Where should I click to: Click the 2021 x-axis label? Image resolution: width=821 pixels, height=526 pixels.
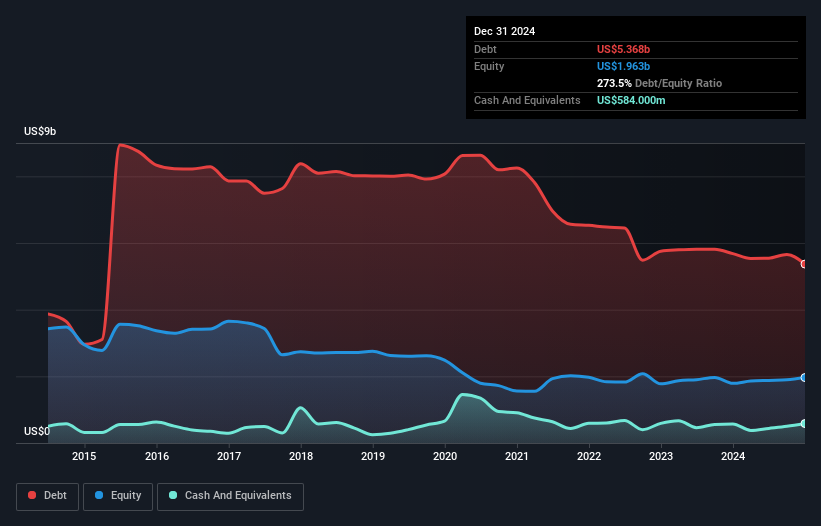click(517, 456)
